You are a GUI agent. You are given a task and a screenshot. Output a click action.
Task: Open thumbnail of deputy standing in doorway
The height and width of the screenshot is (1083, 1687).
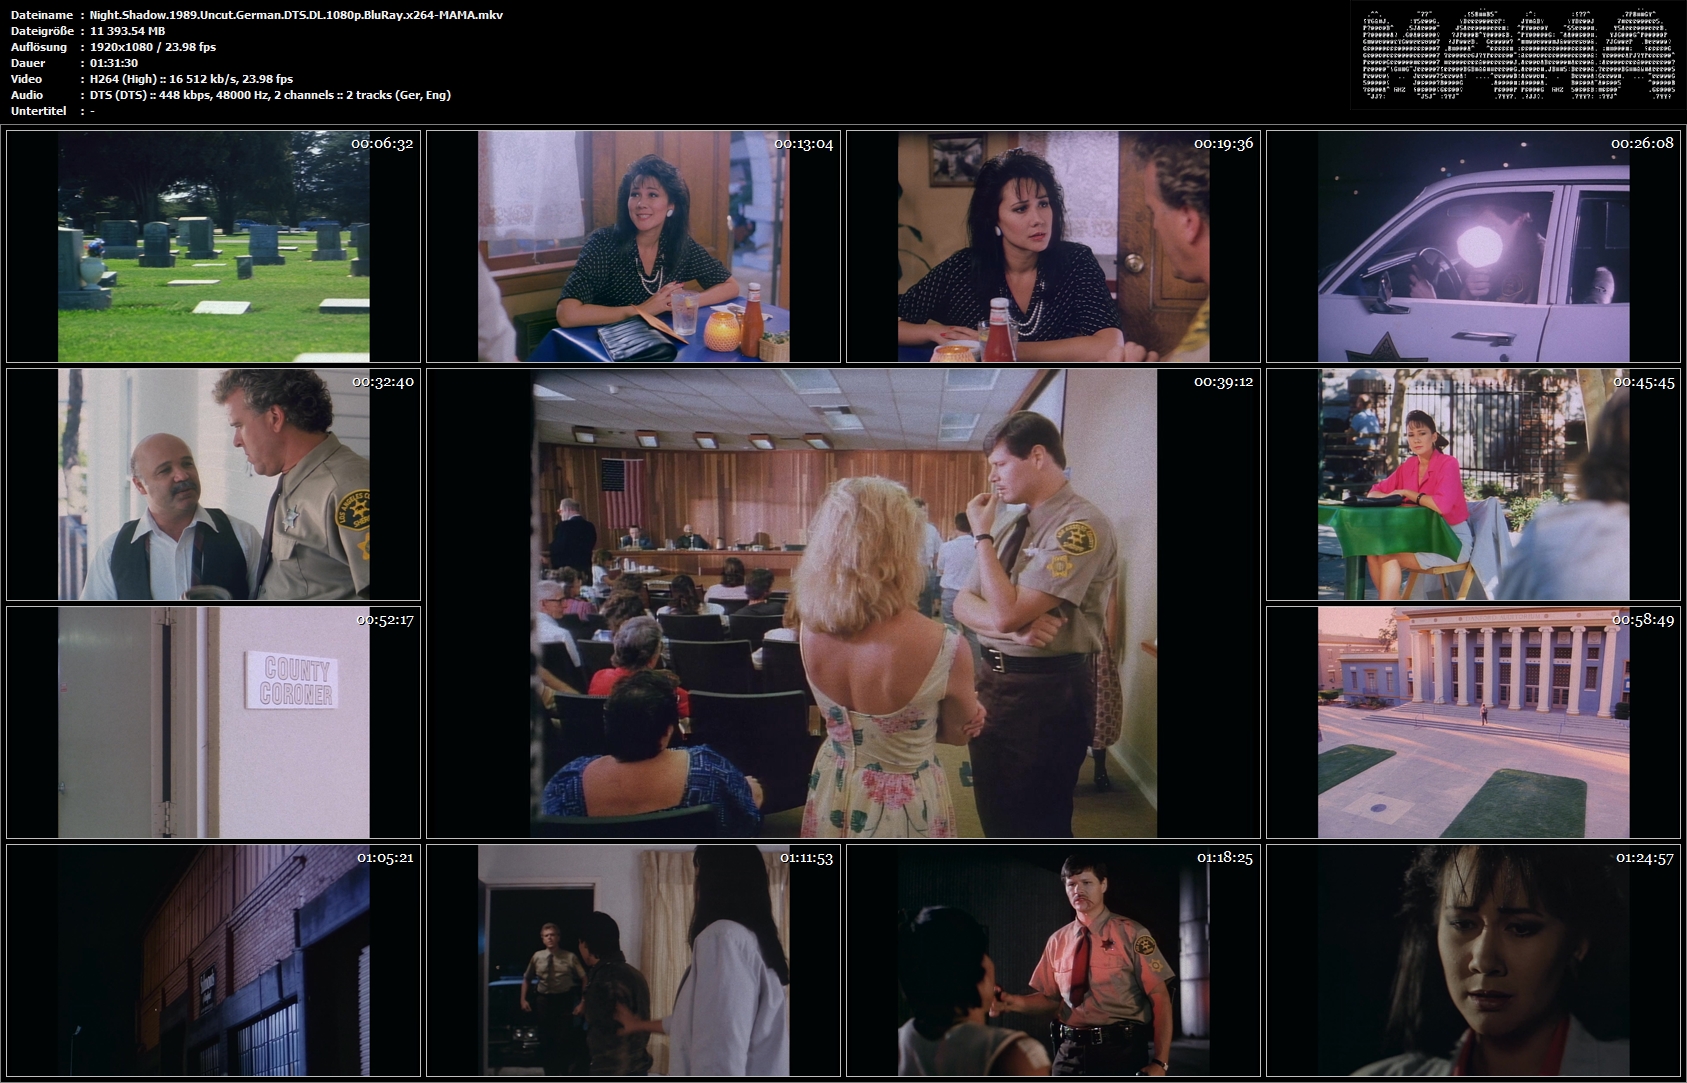point(633,960)
